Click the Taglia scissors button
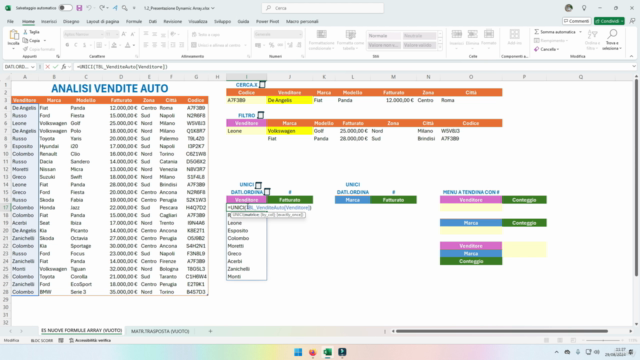The image size is (640, 360). (x=31, y=32)
